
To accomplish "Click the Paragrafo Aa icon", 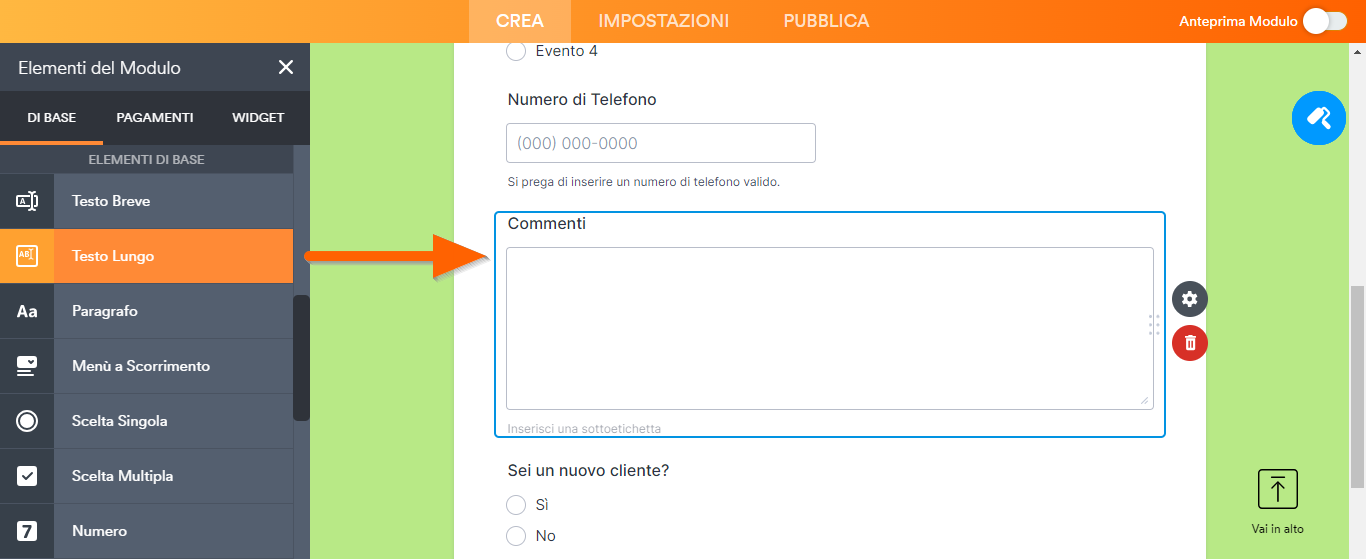I will (27, 311).
